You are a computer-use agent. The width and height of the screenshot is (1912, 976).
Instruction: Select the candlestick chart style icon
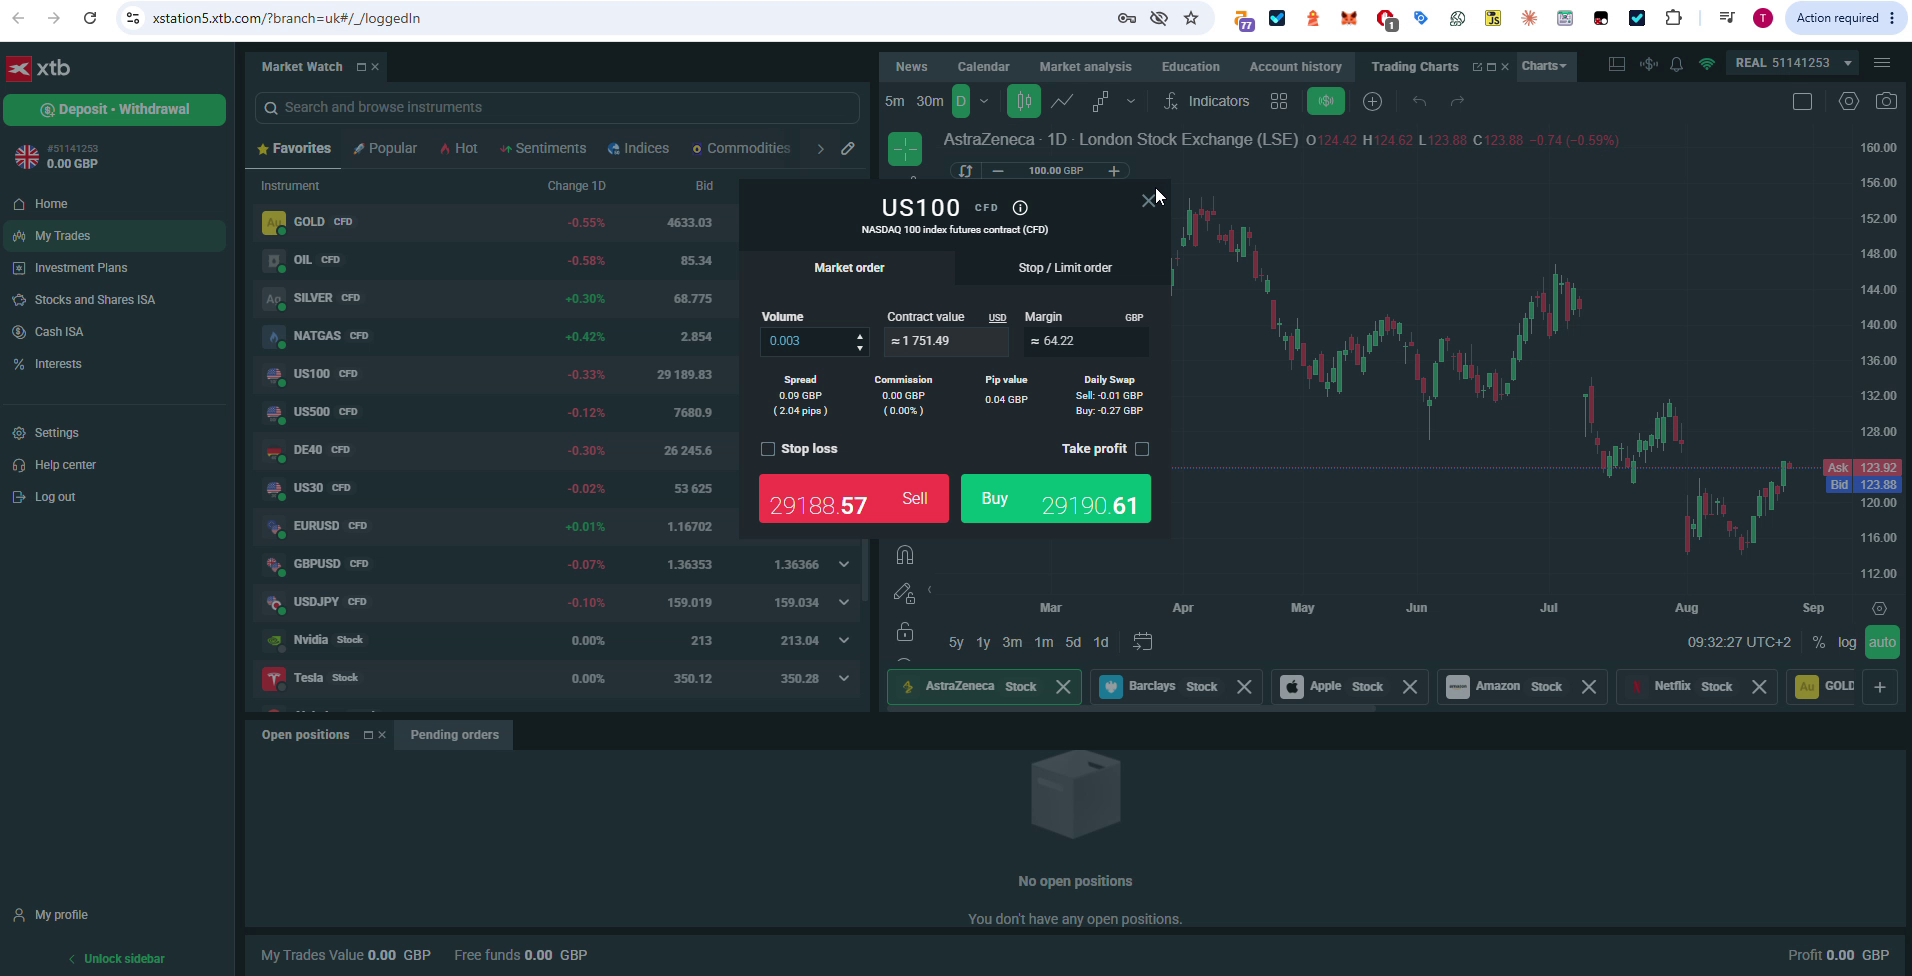point(1023,101)
